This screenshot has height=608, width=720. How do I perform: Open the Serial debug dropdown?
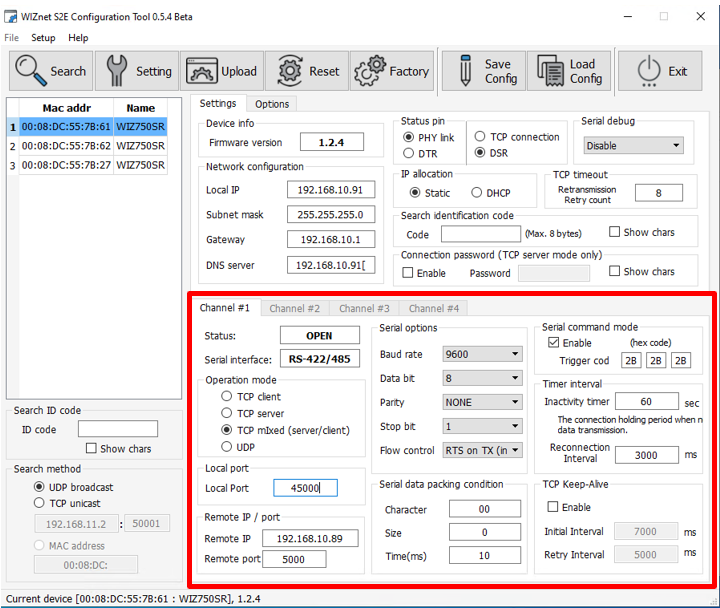(x=634, y=146)
